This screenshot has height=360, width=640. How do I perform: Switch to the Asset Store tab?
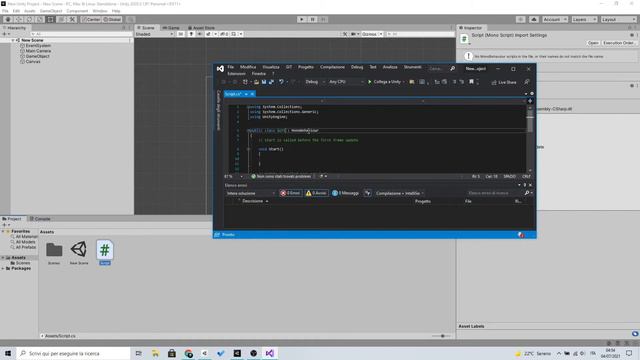201,28
